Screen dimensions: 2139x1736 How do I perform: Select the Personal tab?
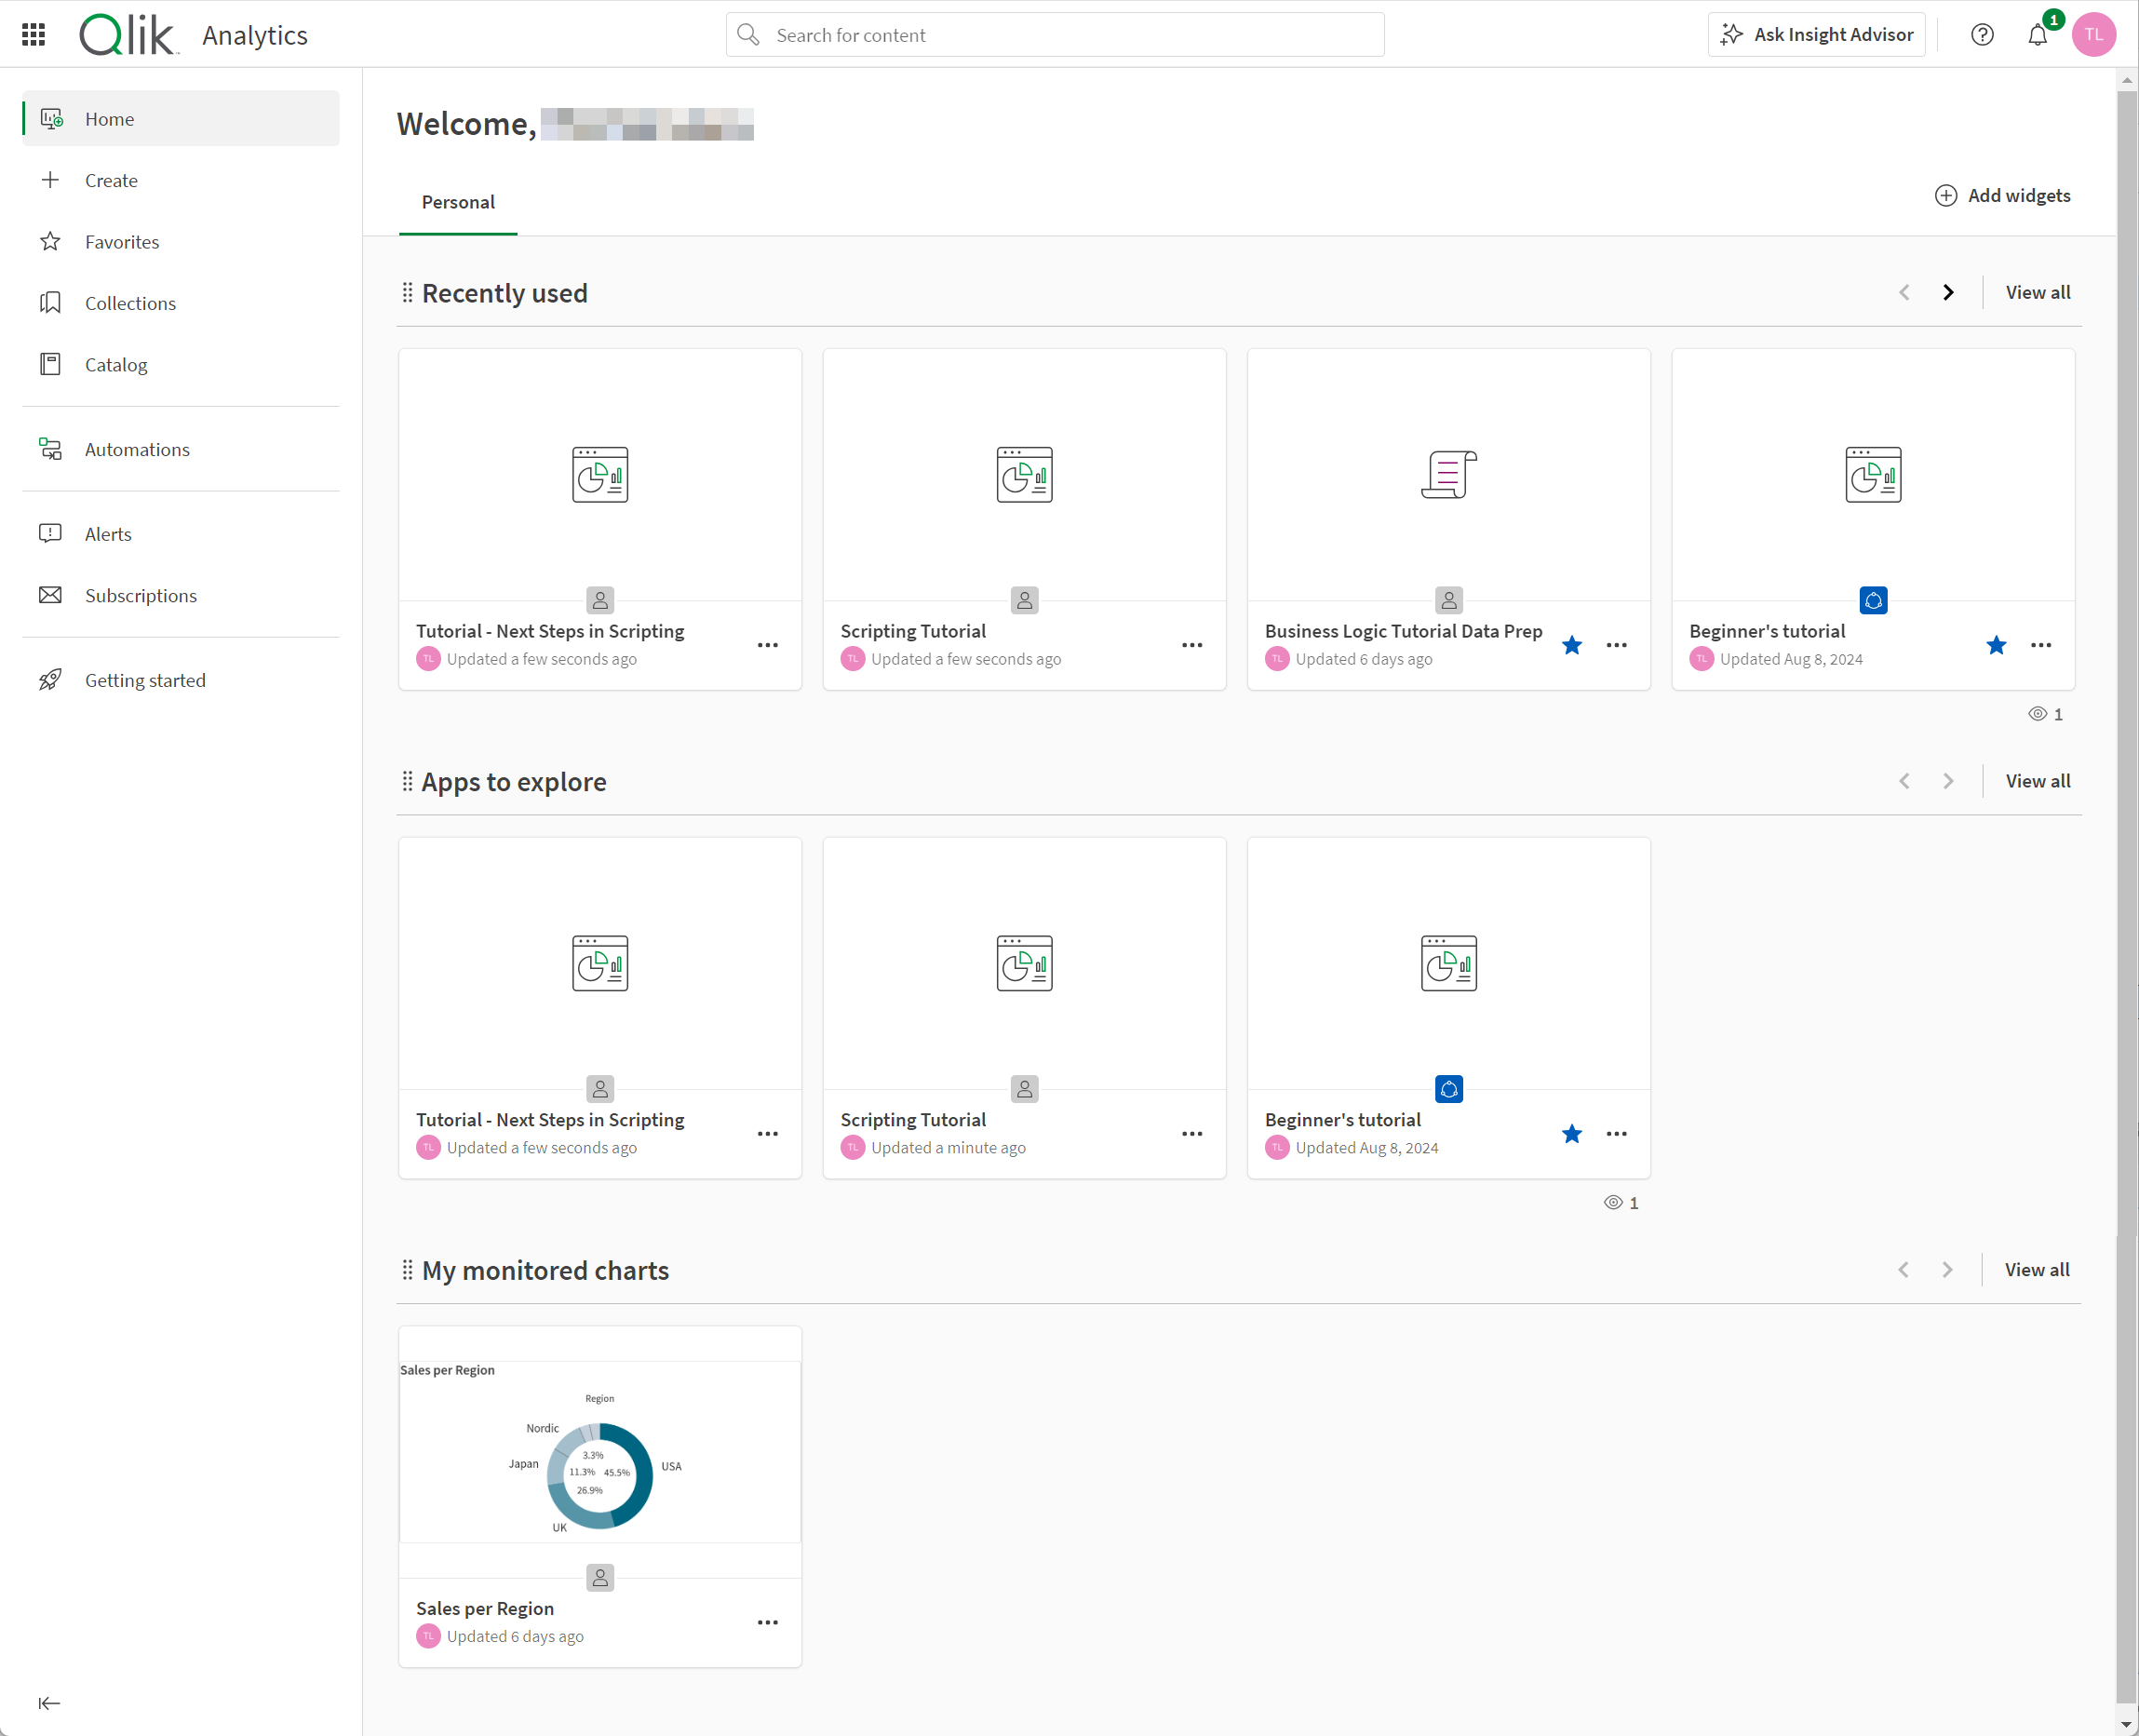pos(459,200)
